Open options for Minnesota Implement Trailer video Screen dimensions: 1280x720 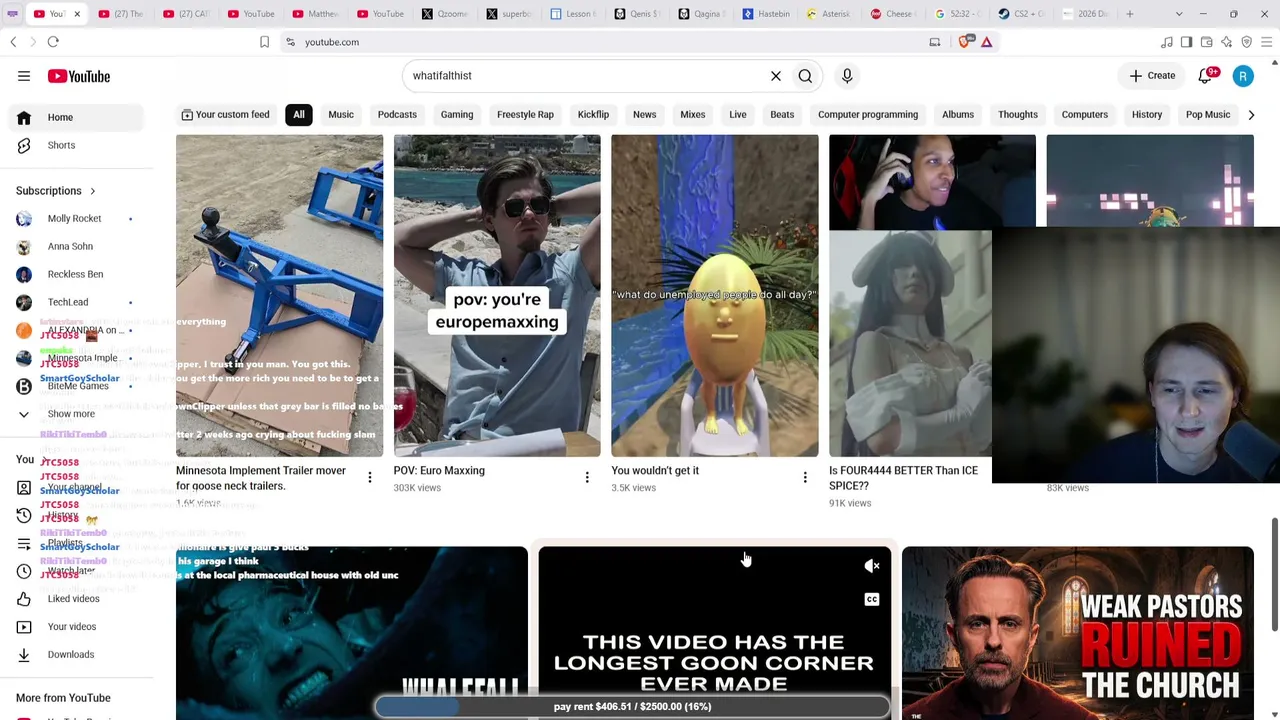369,478
